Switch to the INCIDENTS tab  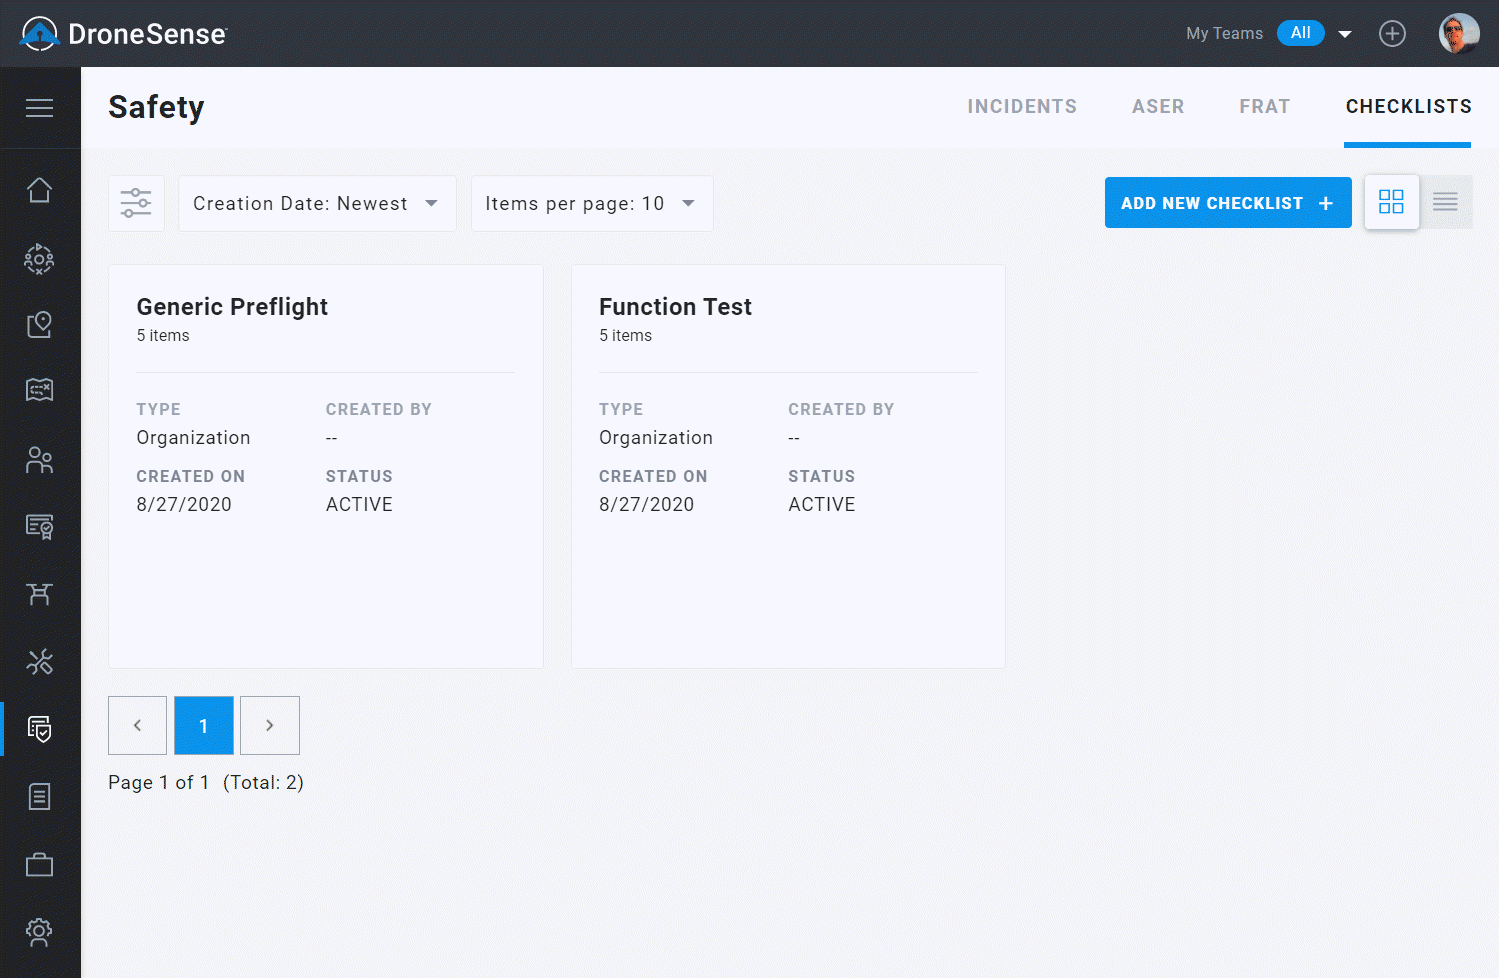pos(1022,106)
